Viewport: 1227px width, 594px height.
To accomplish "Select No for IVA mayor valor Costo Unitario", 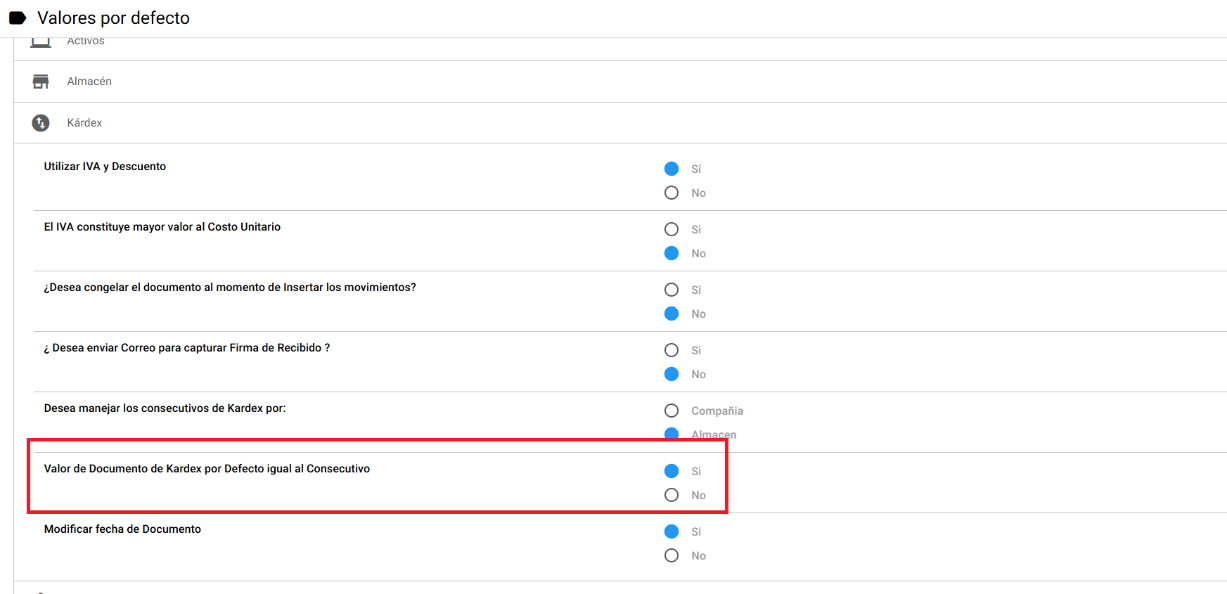I will click(x=671, y=253).
